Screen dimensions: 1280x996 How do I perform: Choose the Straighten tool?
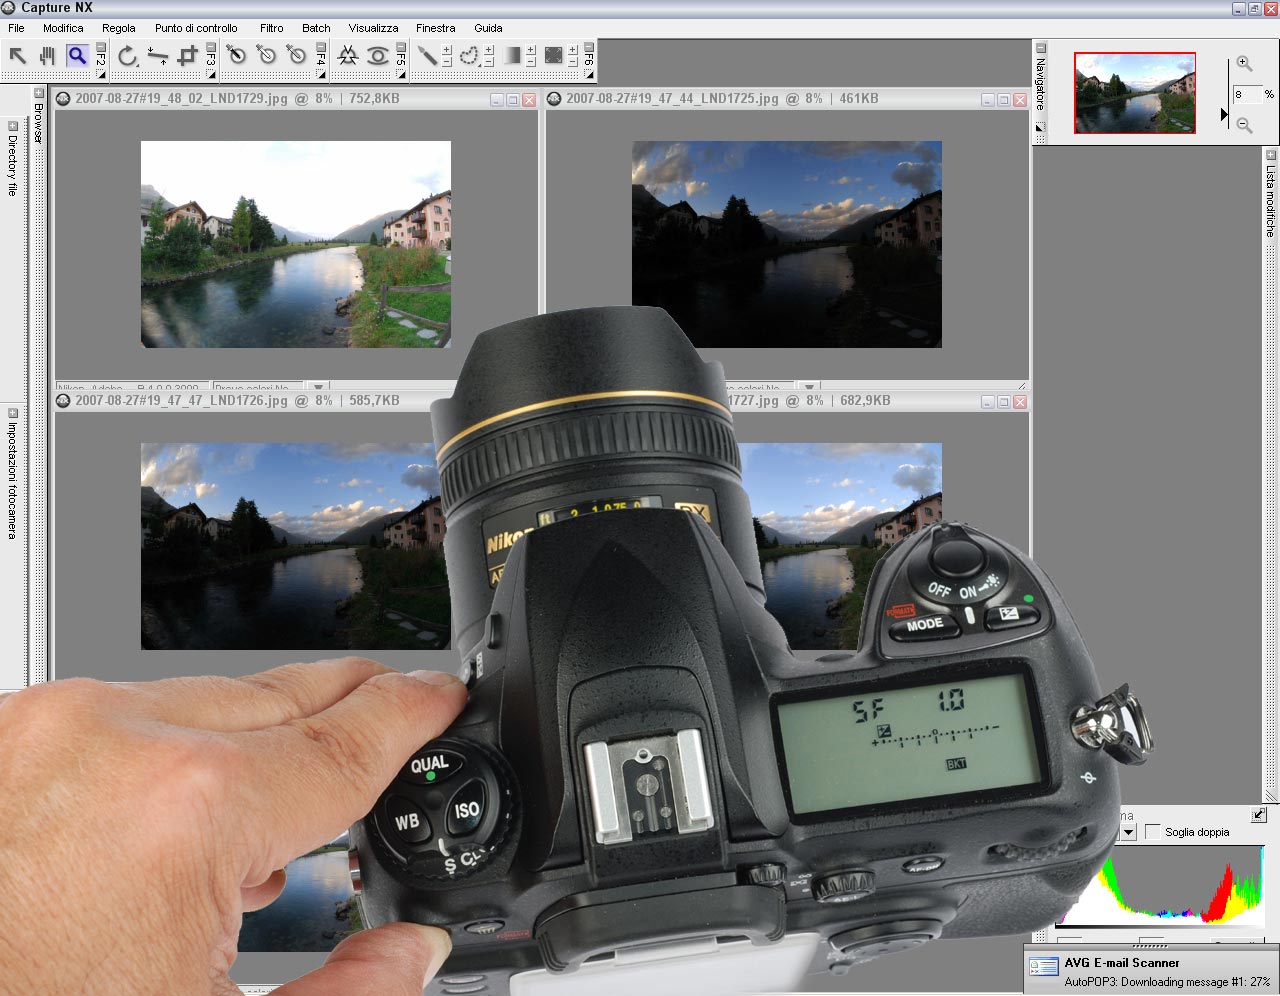click(157, 56)
